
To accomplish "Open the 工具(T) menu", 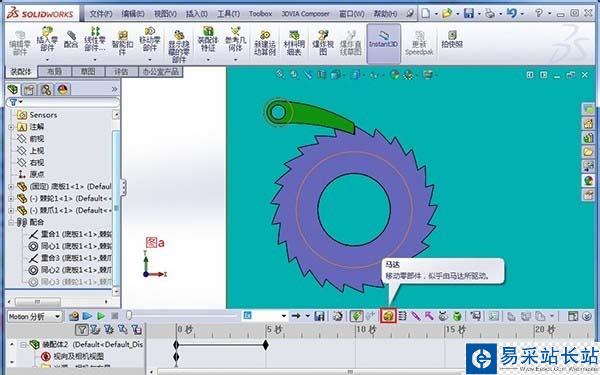I will pyautogui.click(x=228, y=14).
